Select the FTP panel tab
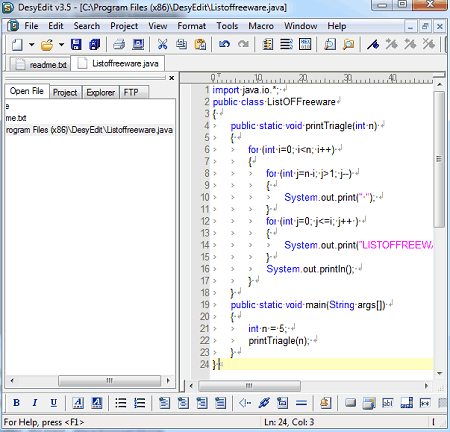 click(131, 92)
